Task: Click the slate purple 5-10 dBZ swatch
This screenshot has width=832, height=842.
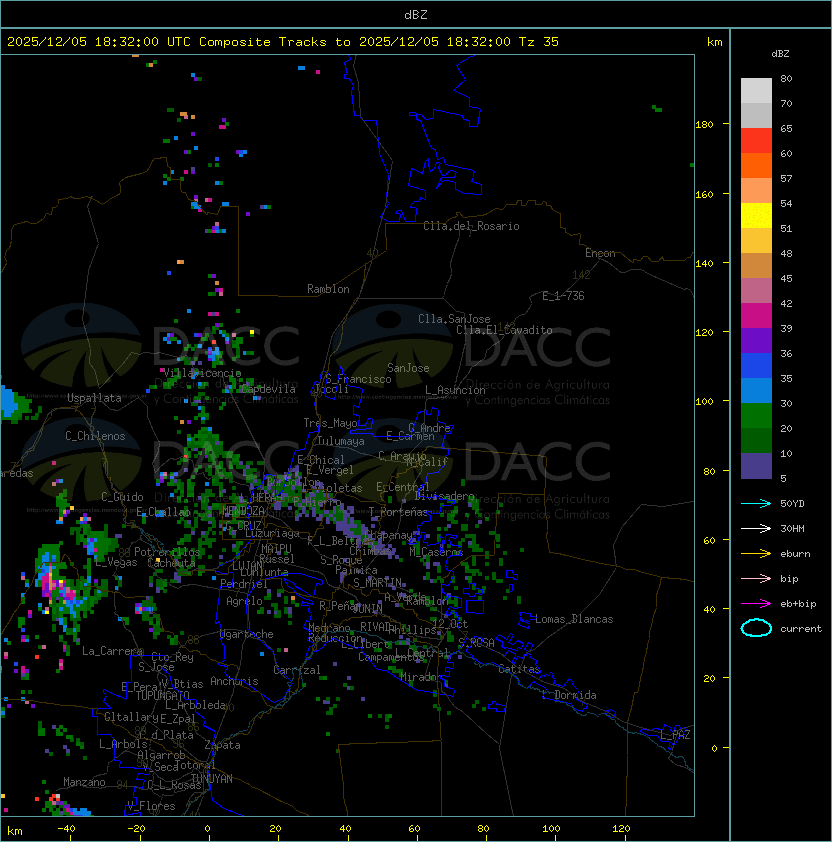Action: (x=756, y=466)
